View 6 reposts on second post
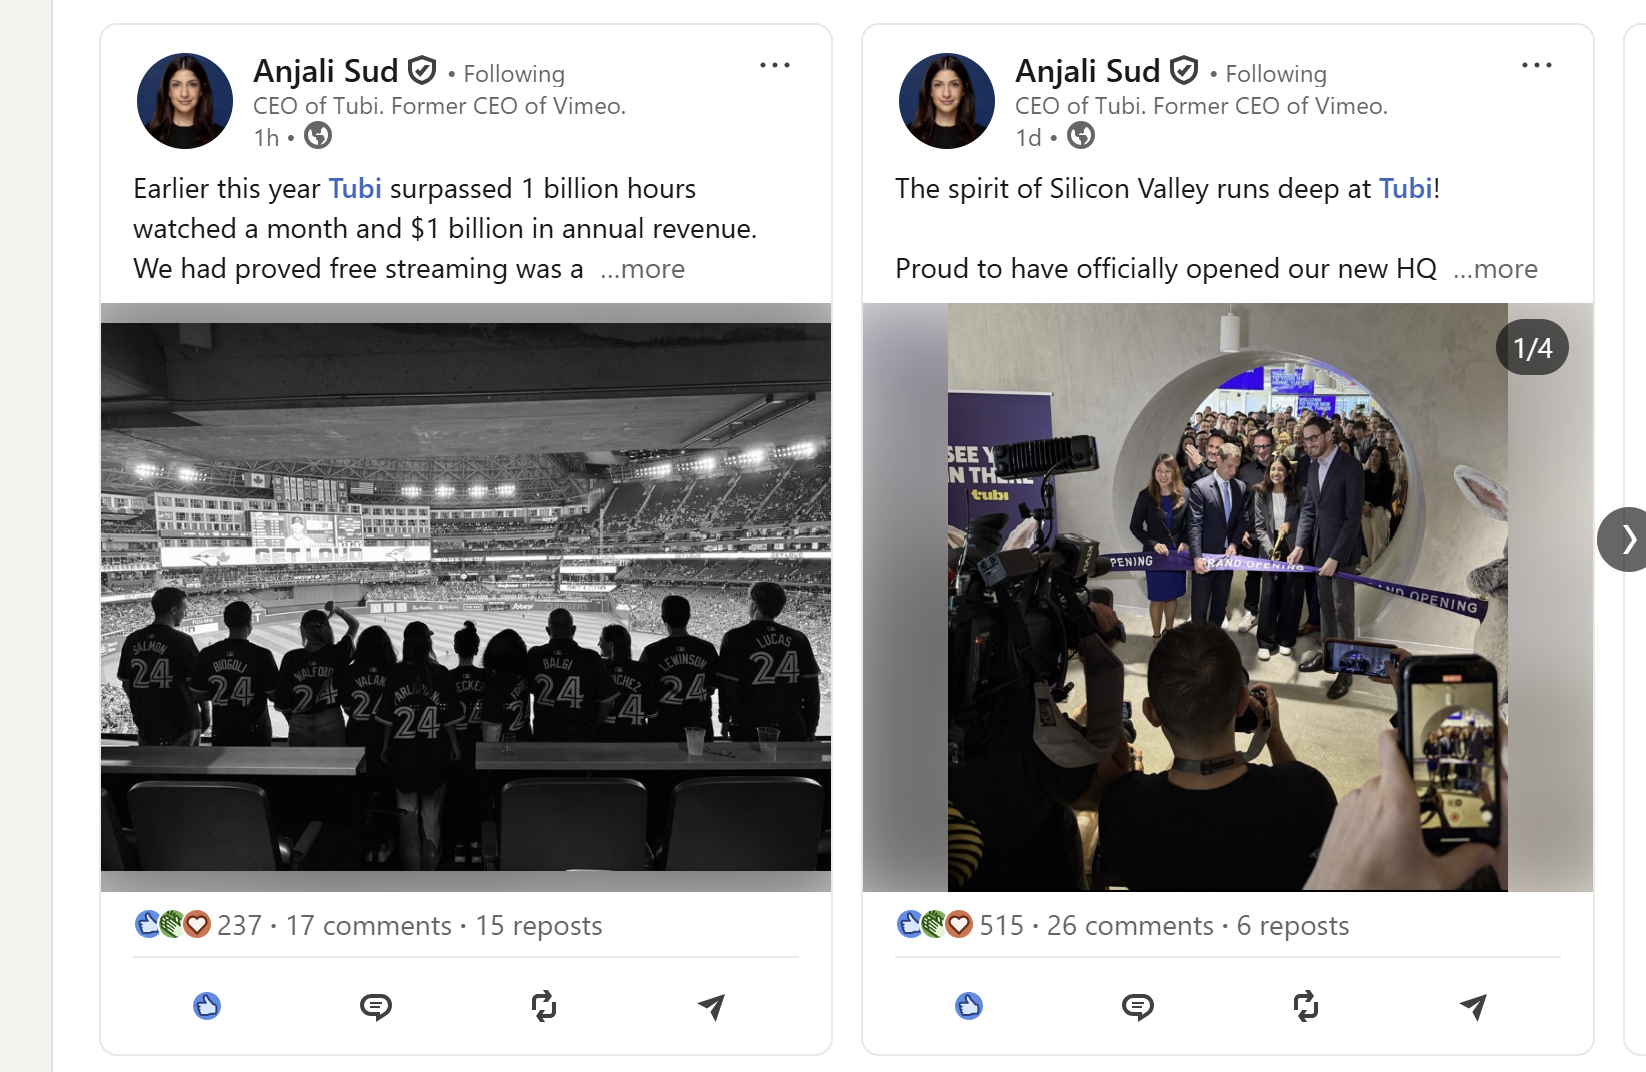Viewport: 1646px width, 1072px height. tap(1293, 926)
